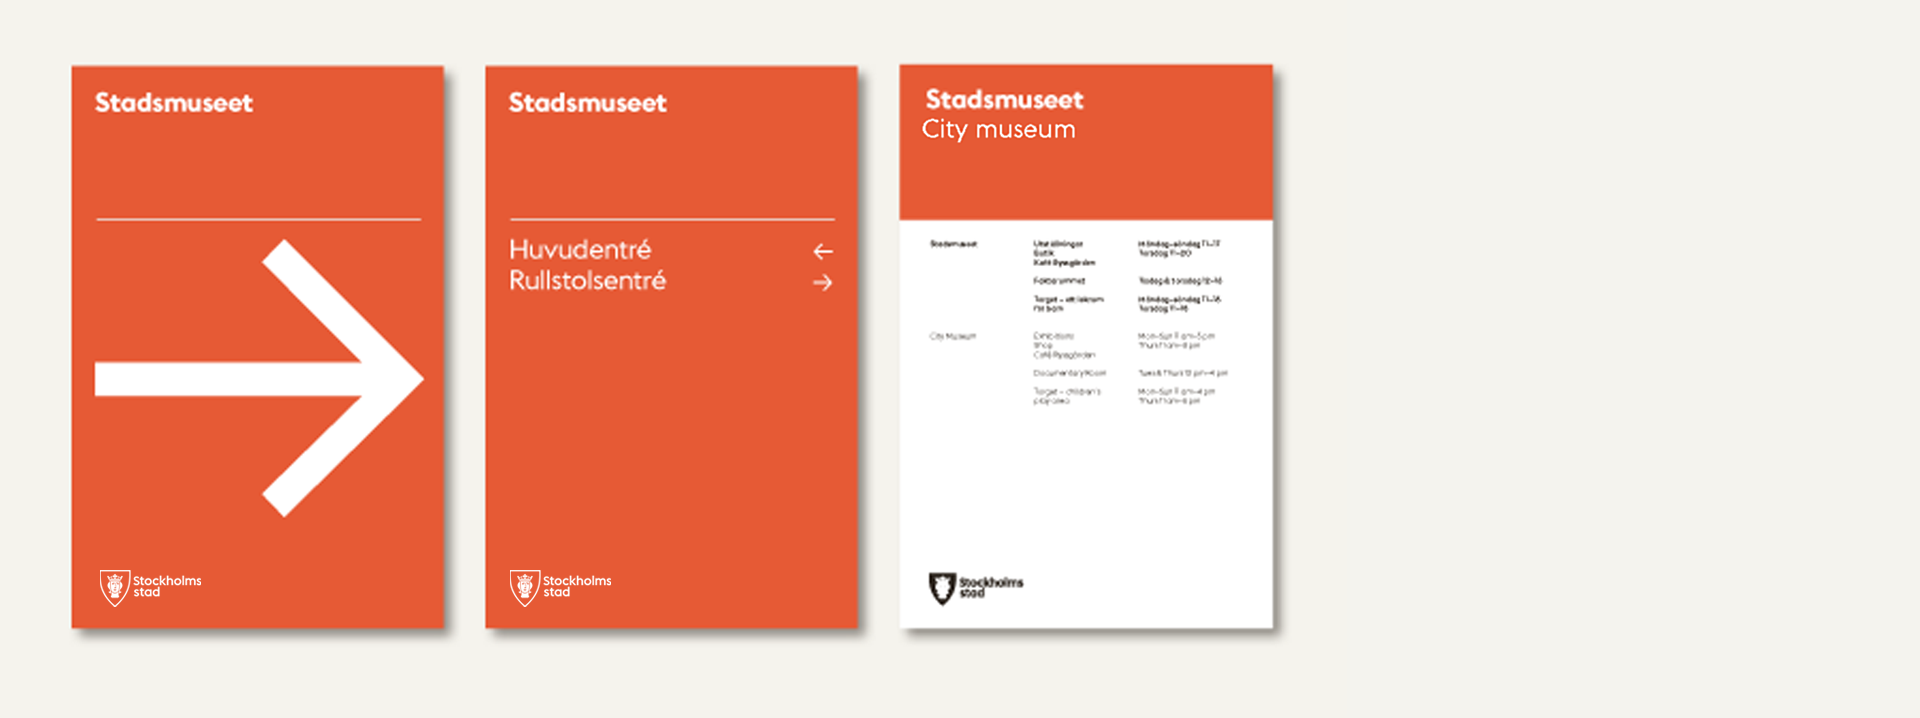Click black Stockholms stad text on white poster

tap(991, 587)
